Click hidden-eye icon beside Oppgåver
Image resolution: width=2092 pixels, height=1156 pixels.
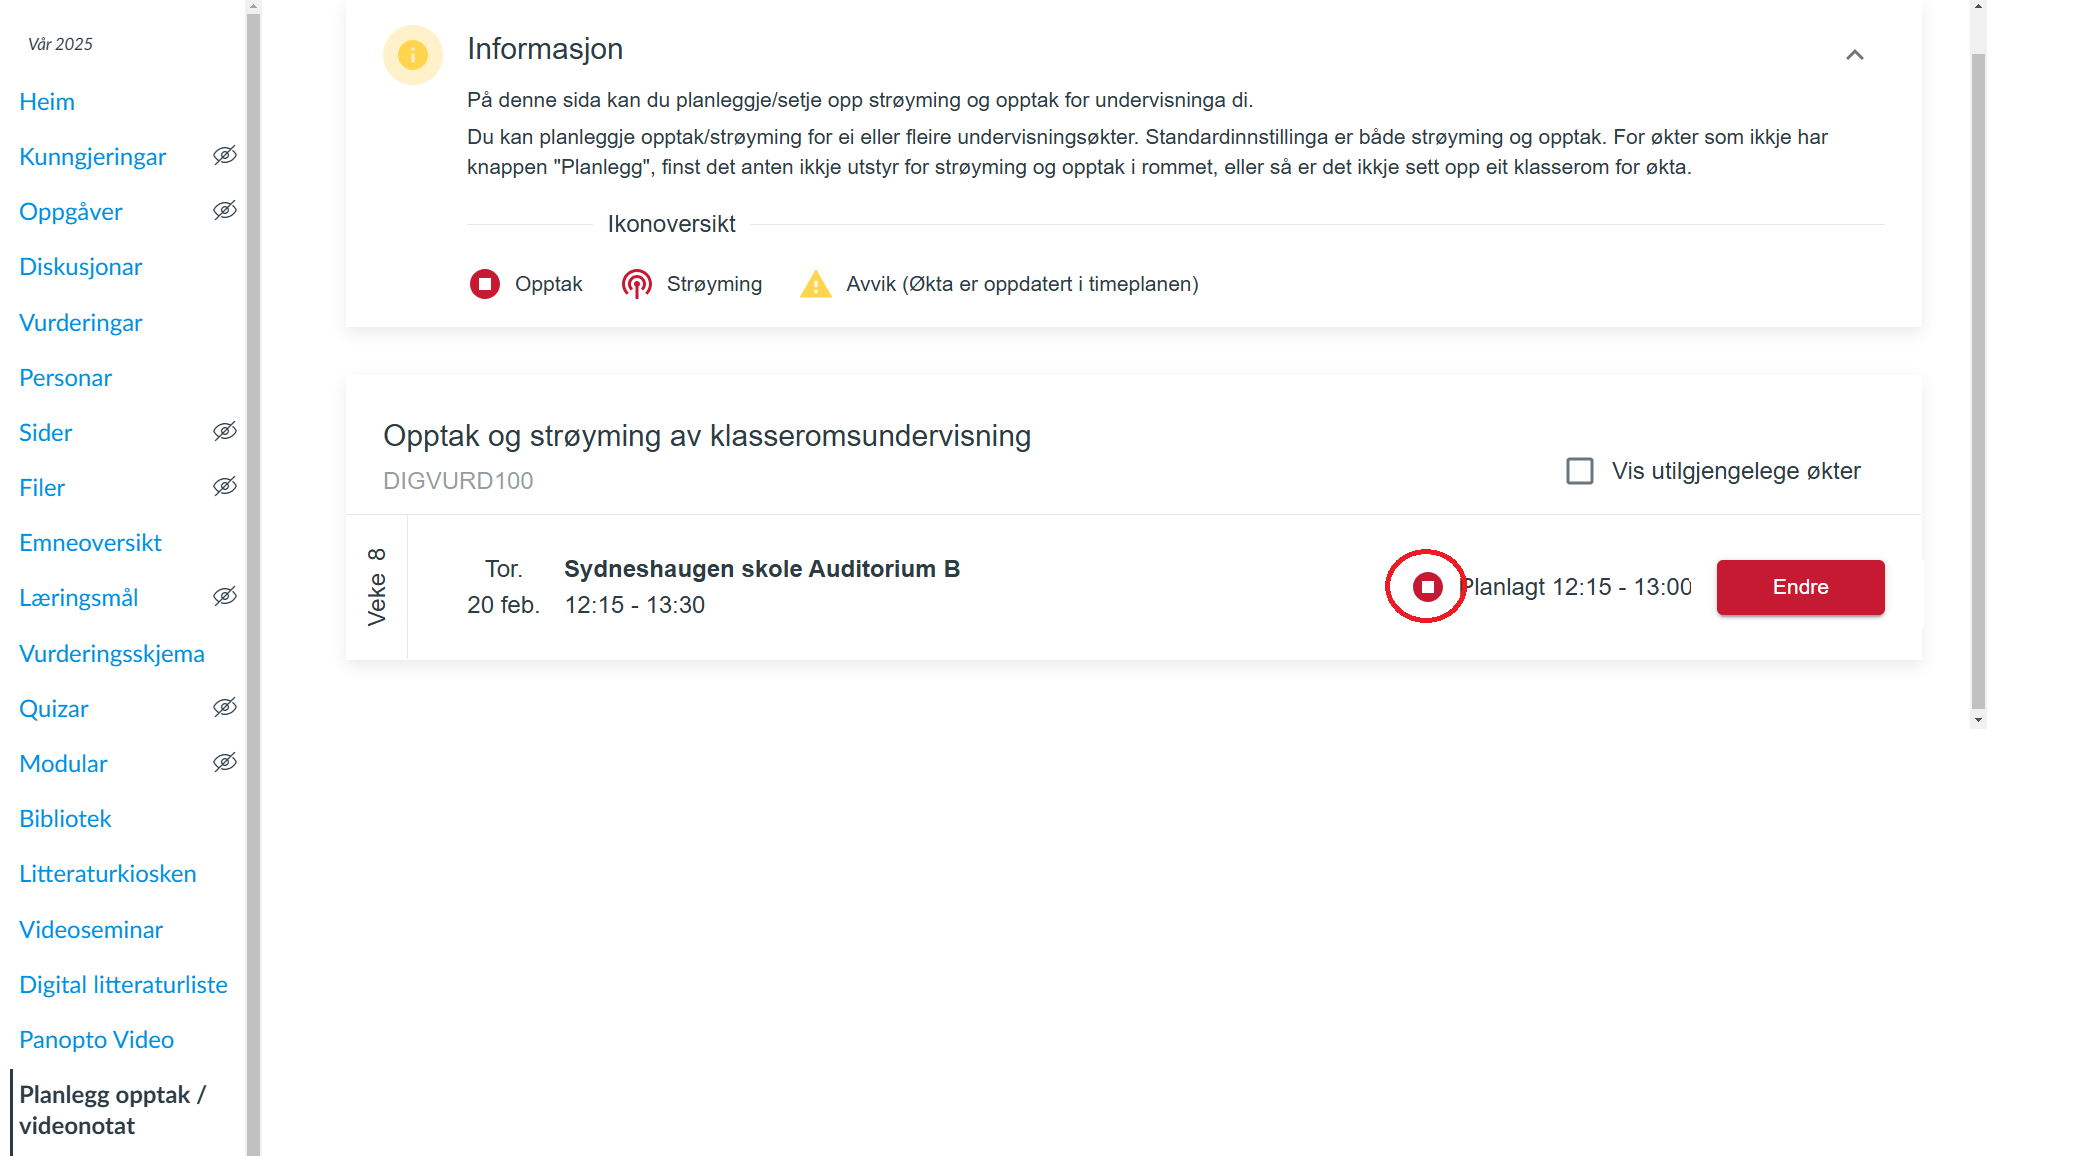[225, 210]
